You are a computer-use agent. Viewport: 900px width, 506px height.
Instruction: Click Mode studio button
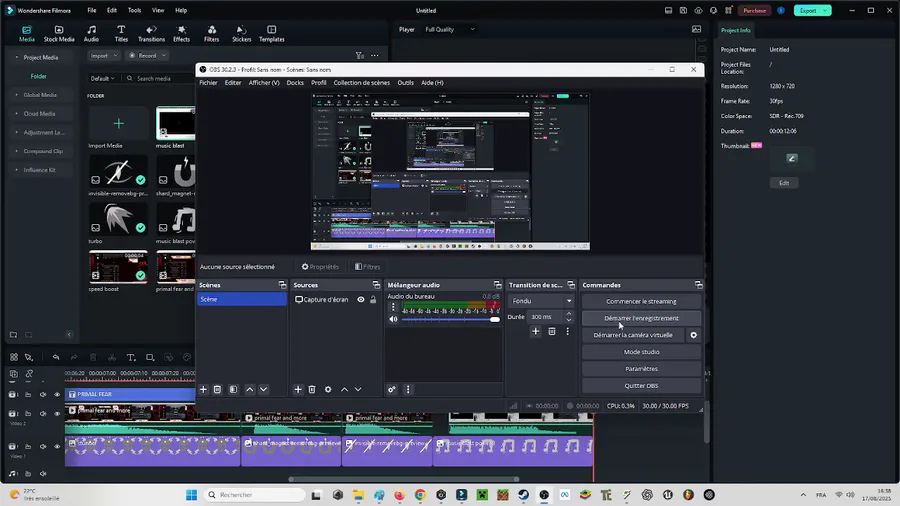click(x=641, y=352)
